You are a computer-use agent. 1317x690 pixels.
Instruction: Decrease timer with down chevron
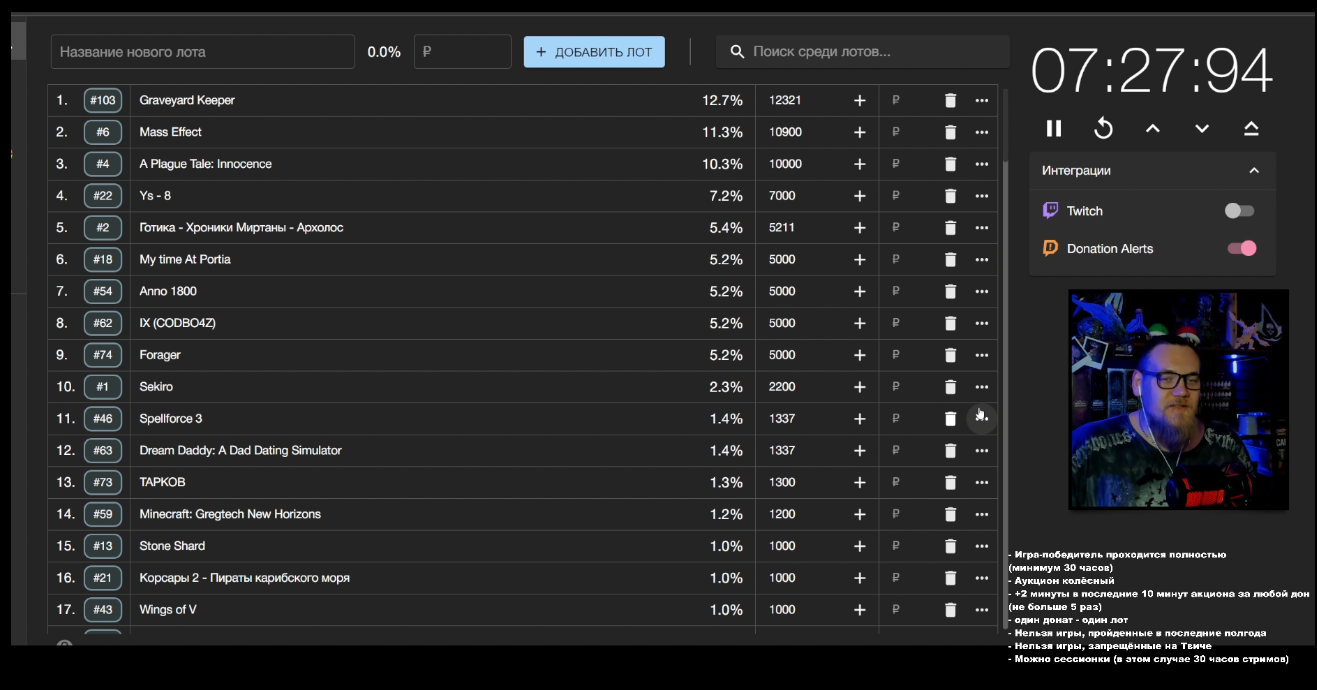click(x=1202, y=128)
